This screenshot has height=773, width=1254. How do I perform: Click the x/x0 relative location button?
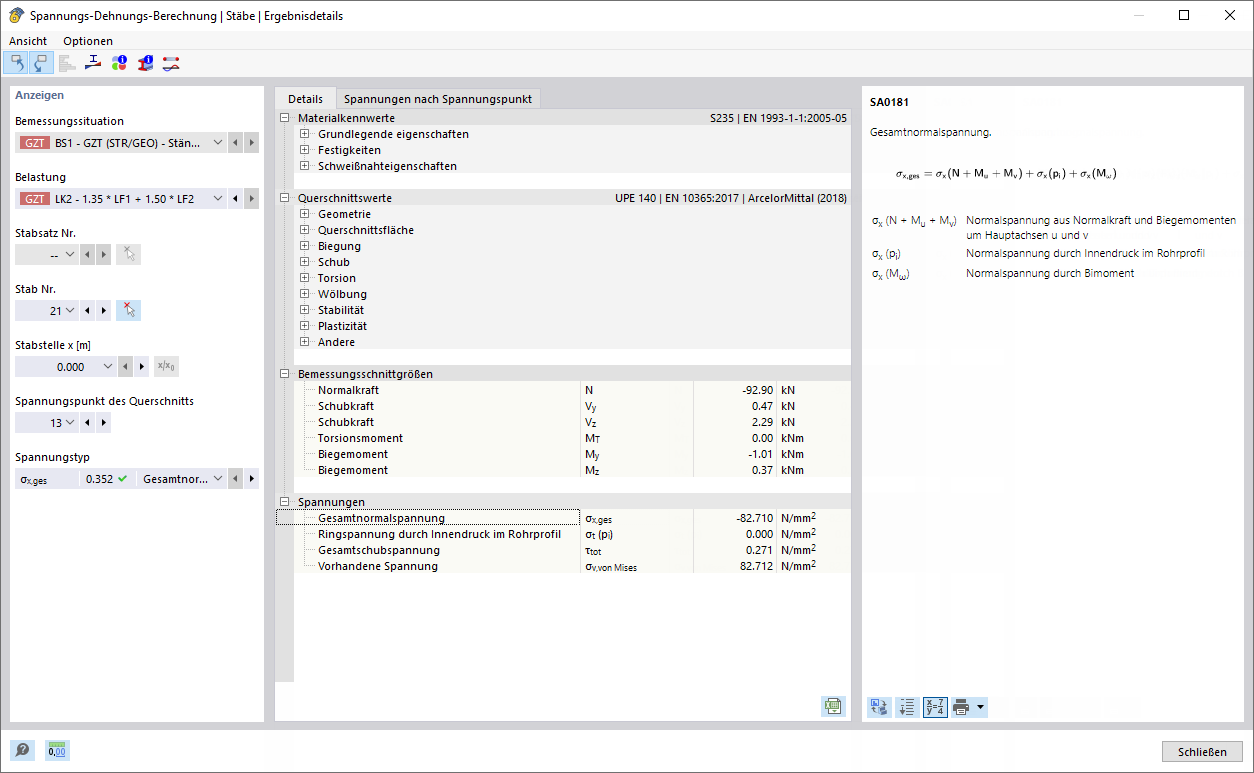pyautogui.click(x=167, y=366)
